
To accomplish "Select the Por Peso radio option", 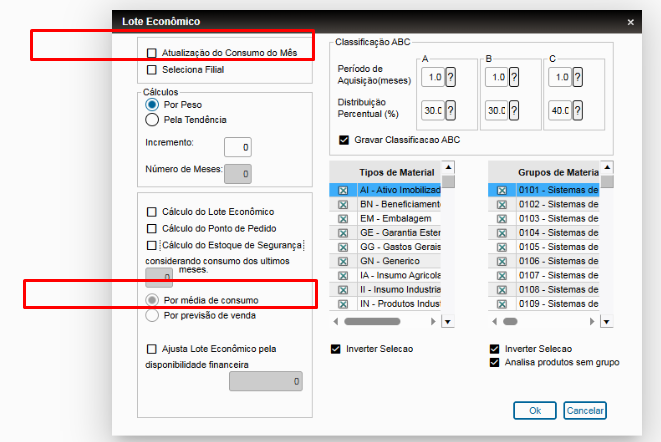I will [x=152, y=105].
